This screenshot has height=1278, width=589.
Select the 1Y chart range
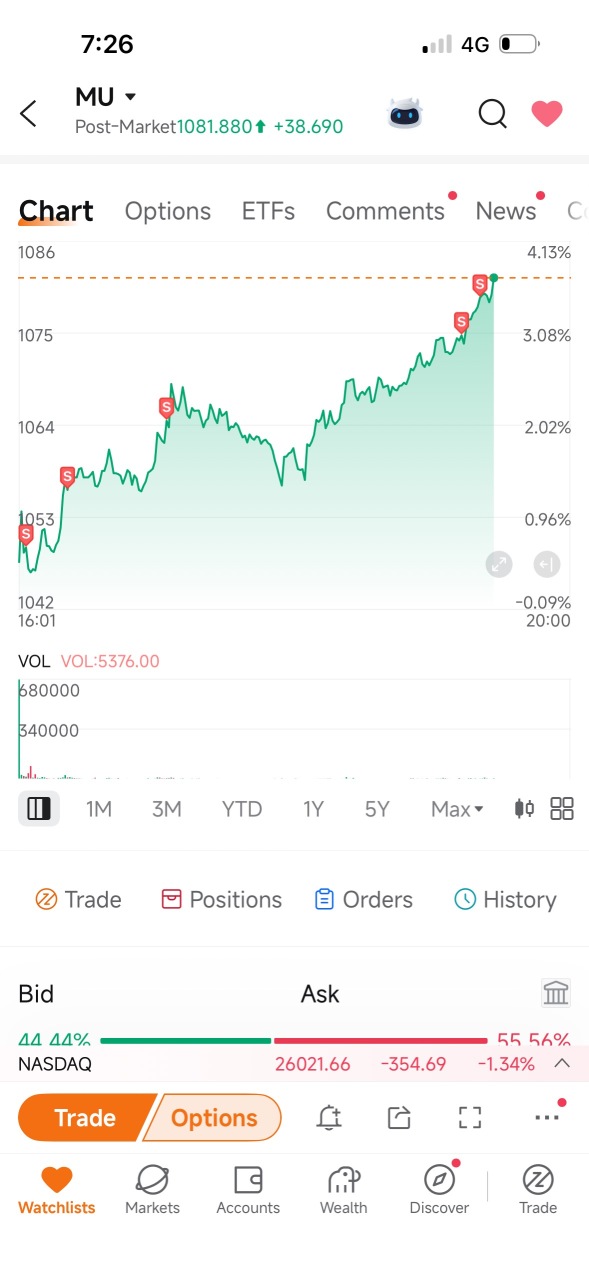coord(314,809)
